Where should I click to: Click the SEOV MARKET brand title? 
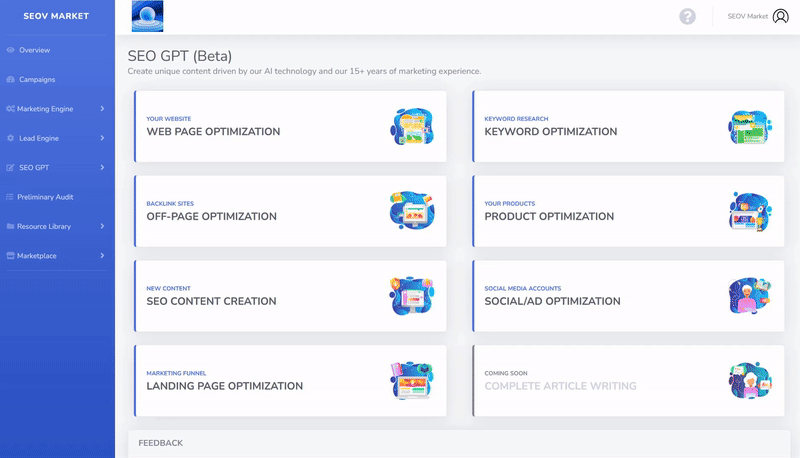point(56,16)
